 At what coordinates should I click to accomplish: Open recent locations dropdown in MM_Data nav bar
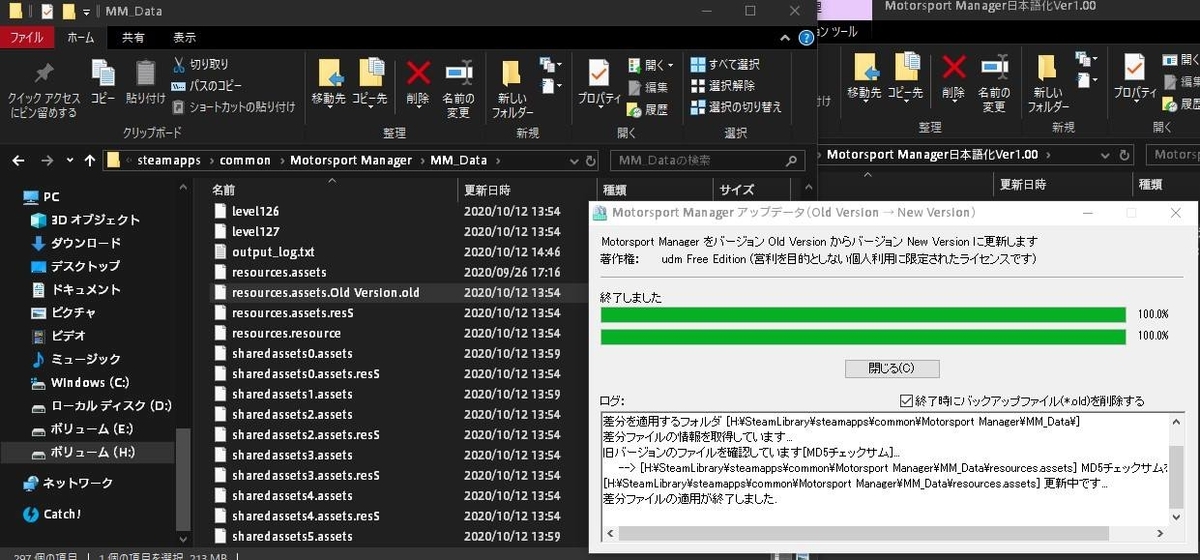point(69,160)
